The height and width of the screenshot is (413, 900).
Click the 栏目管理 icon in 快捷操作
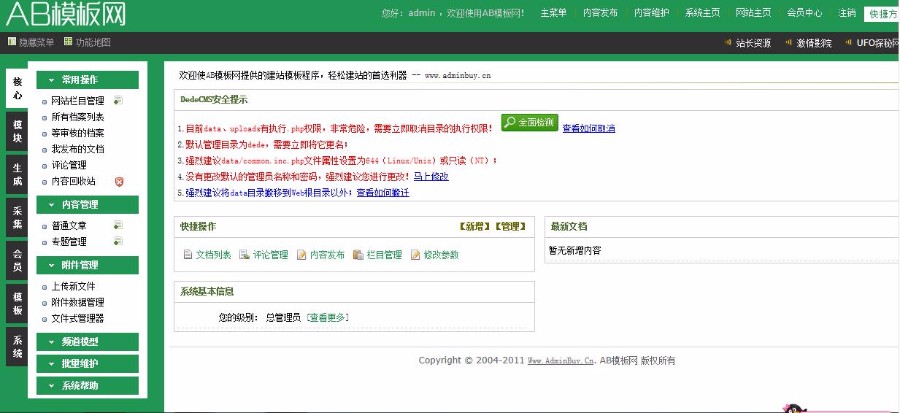[358, 255]
